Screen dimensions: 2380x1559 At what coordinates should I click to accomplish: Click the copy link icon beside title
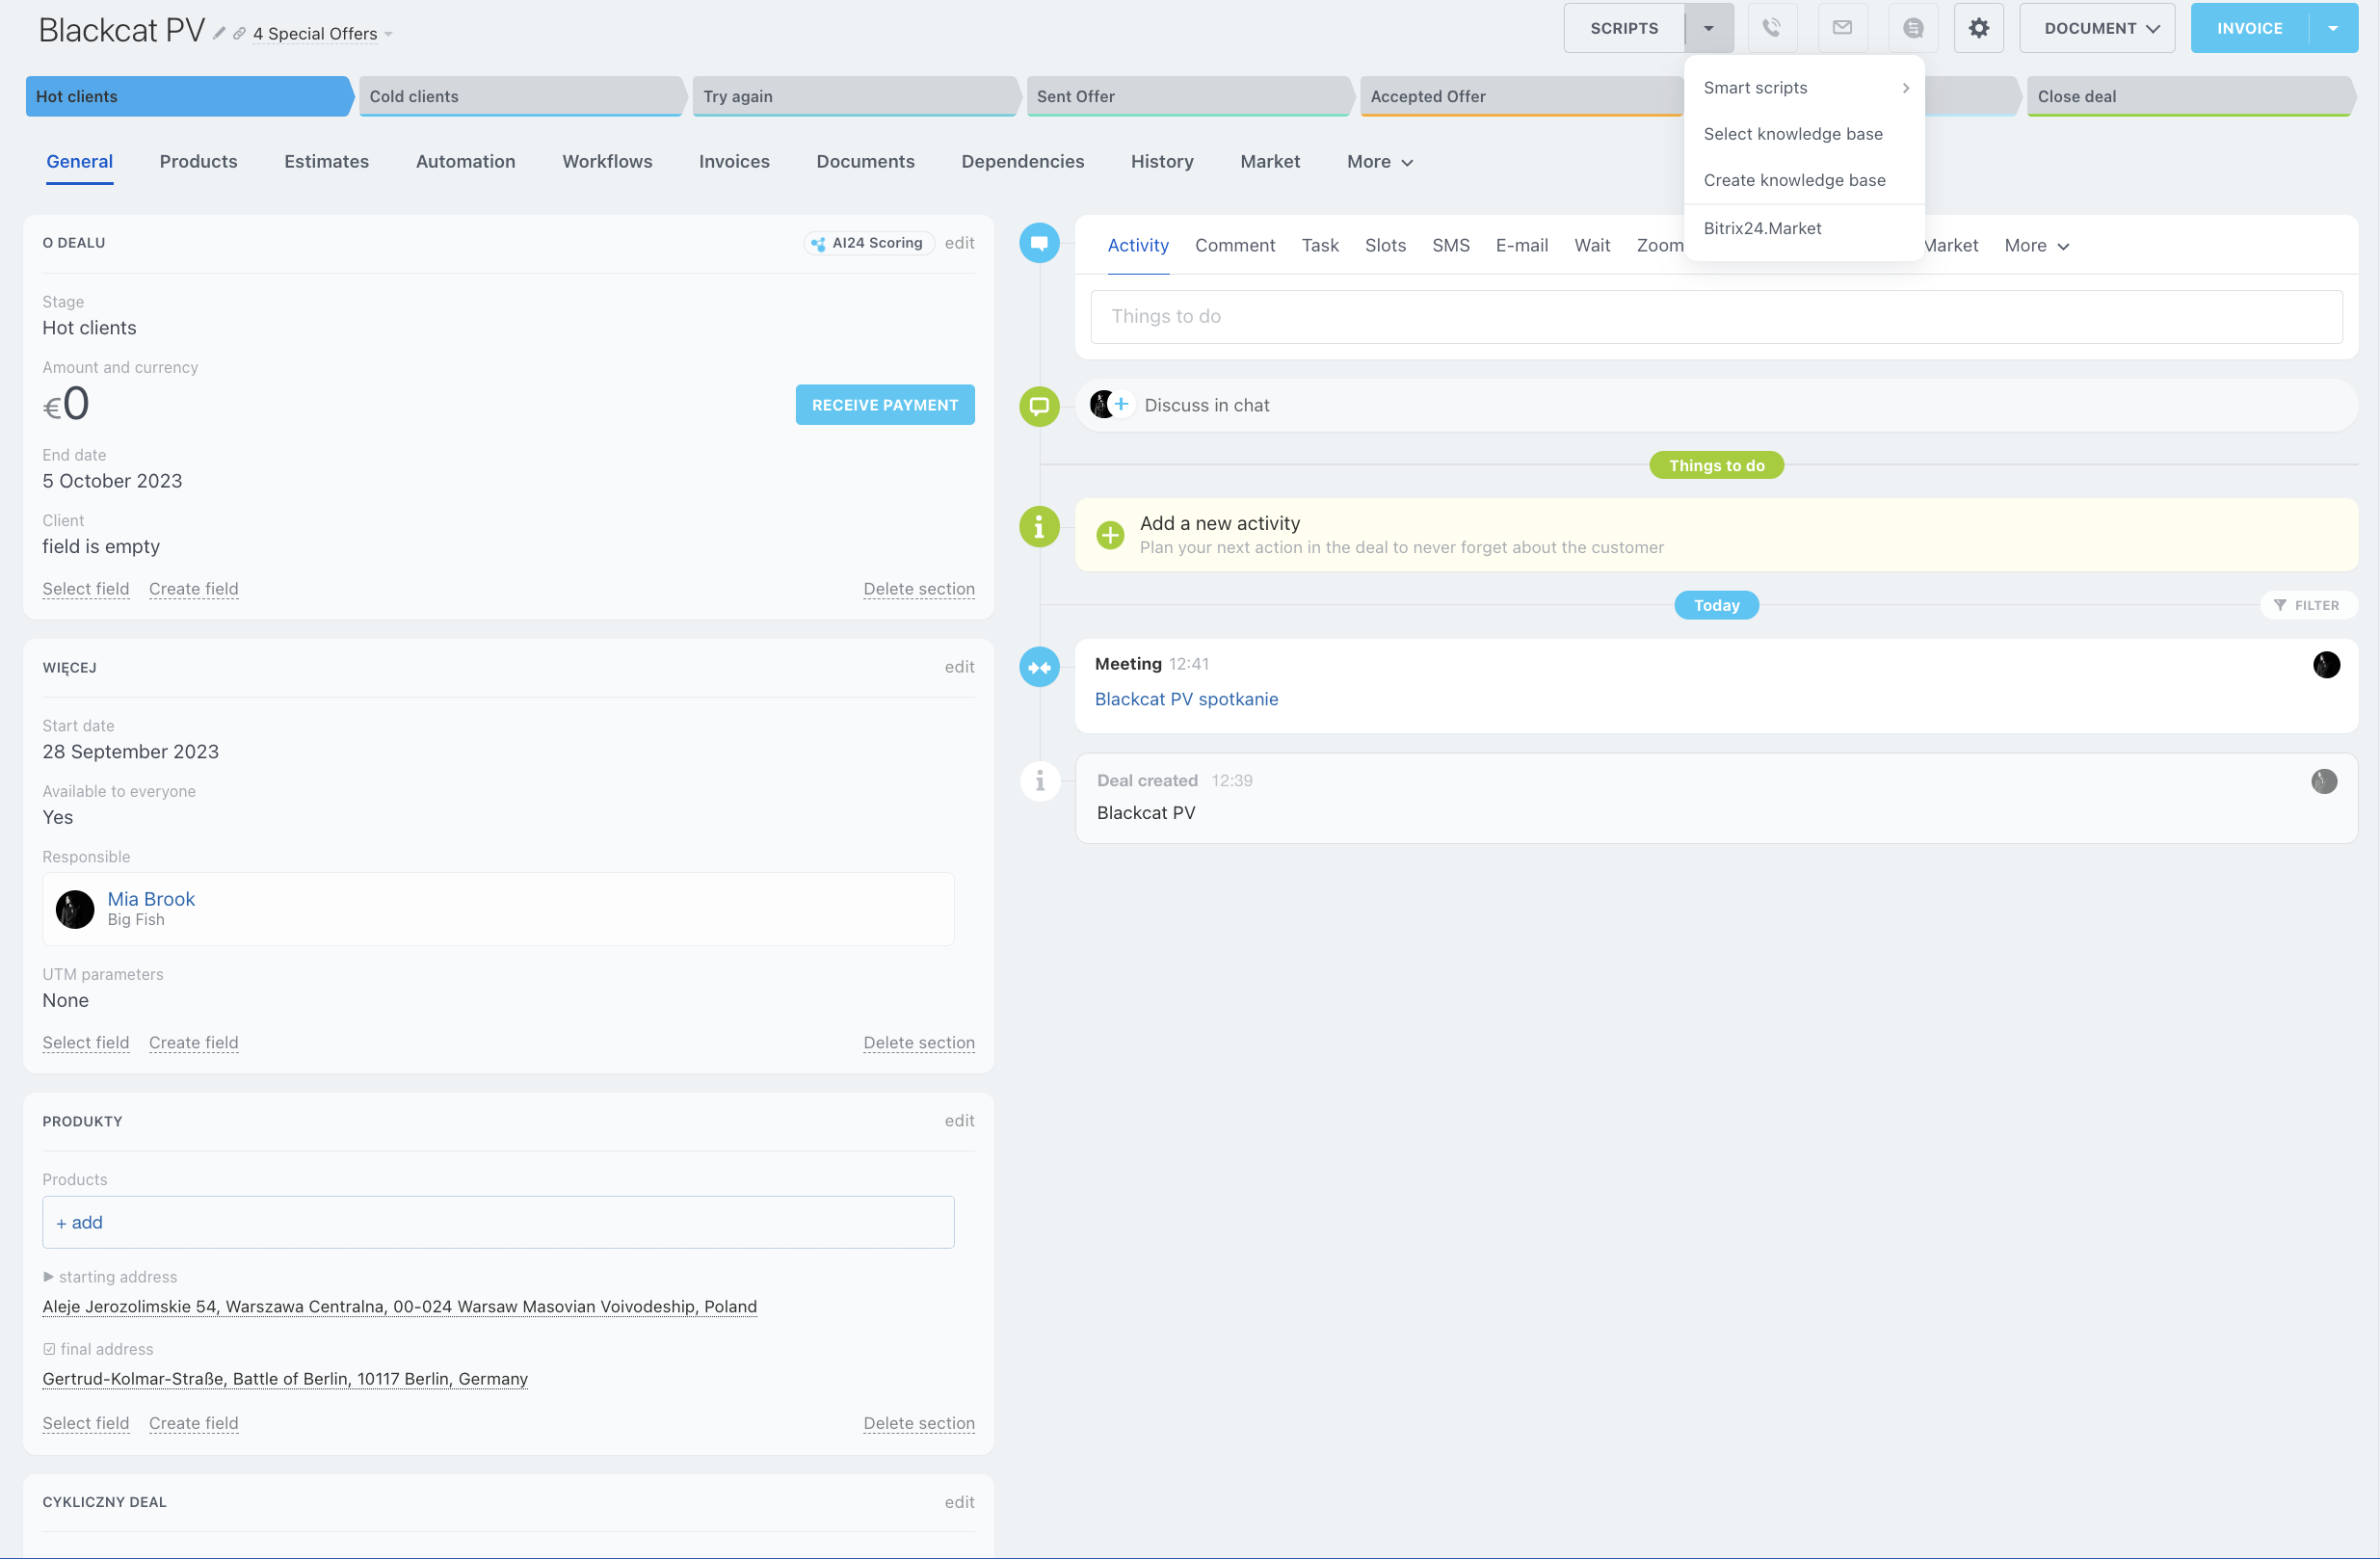tap(239, 34)
